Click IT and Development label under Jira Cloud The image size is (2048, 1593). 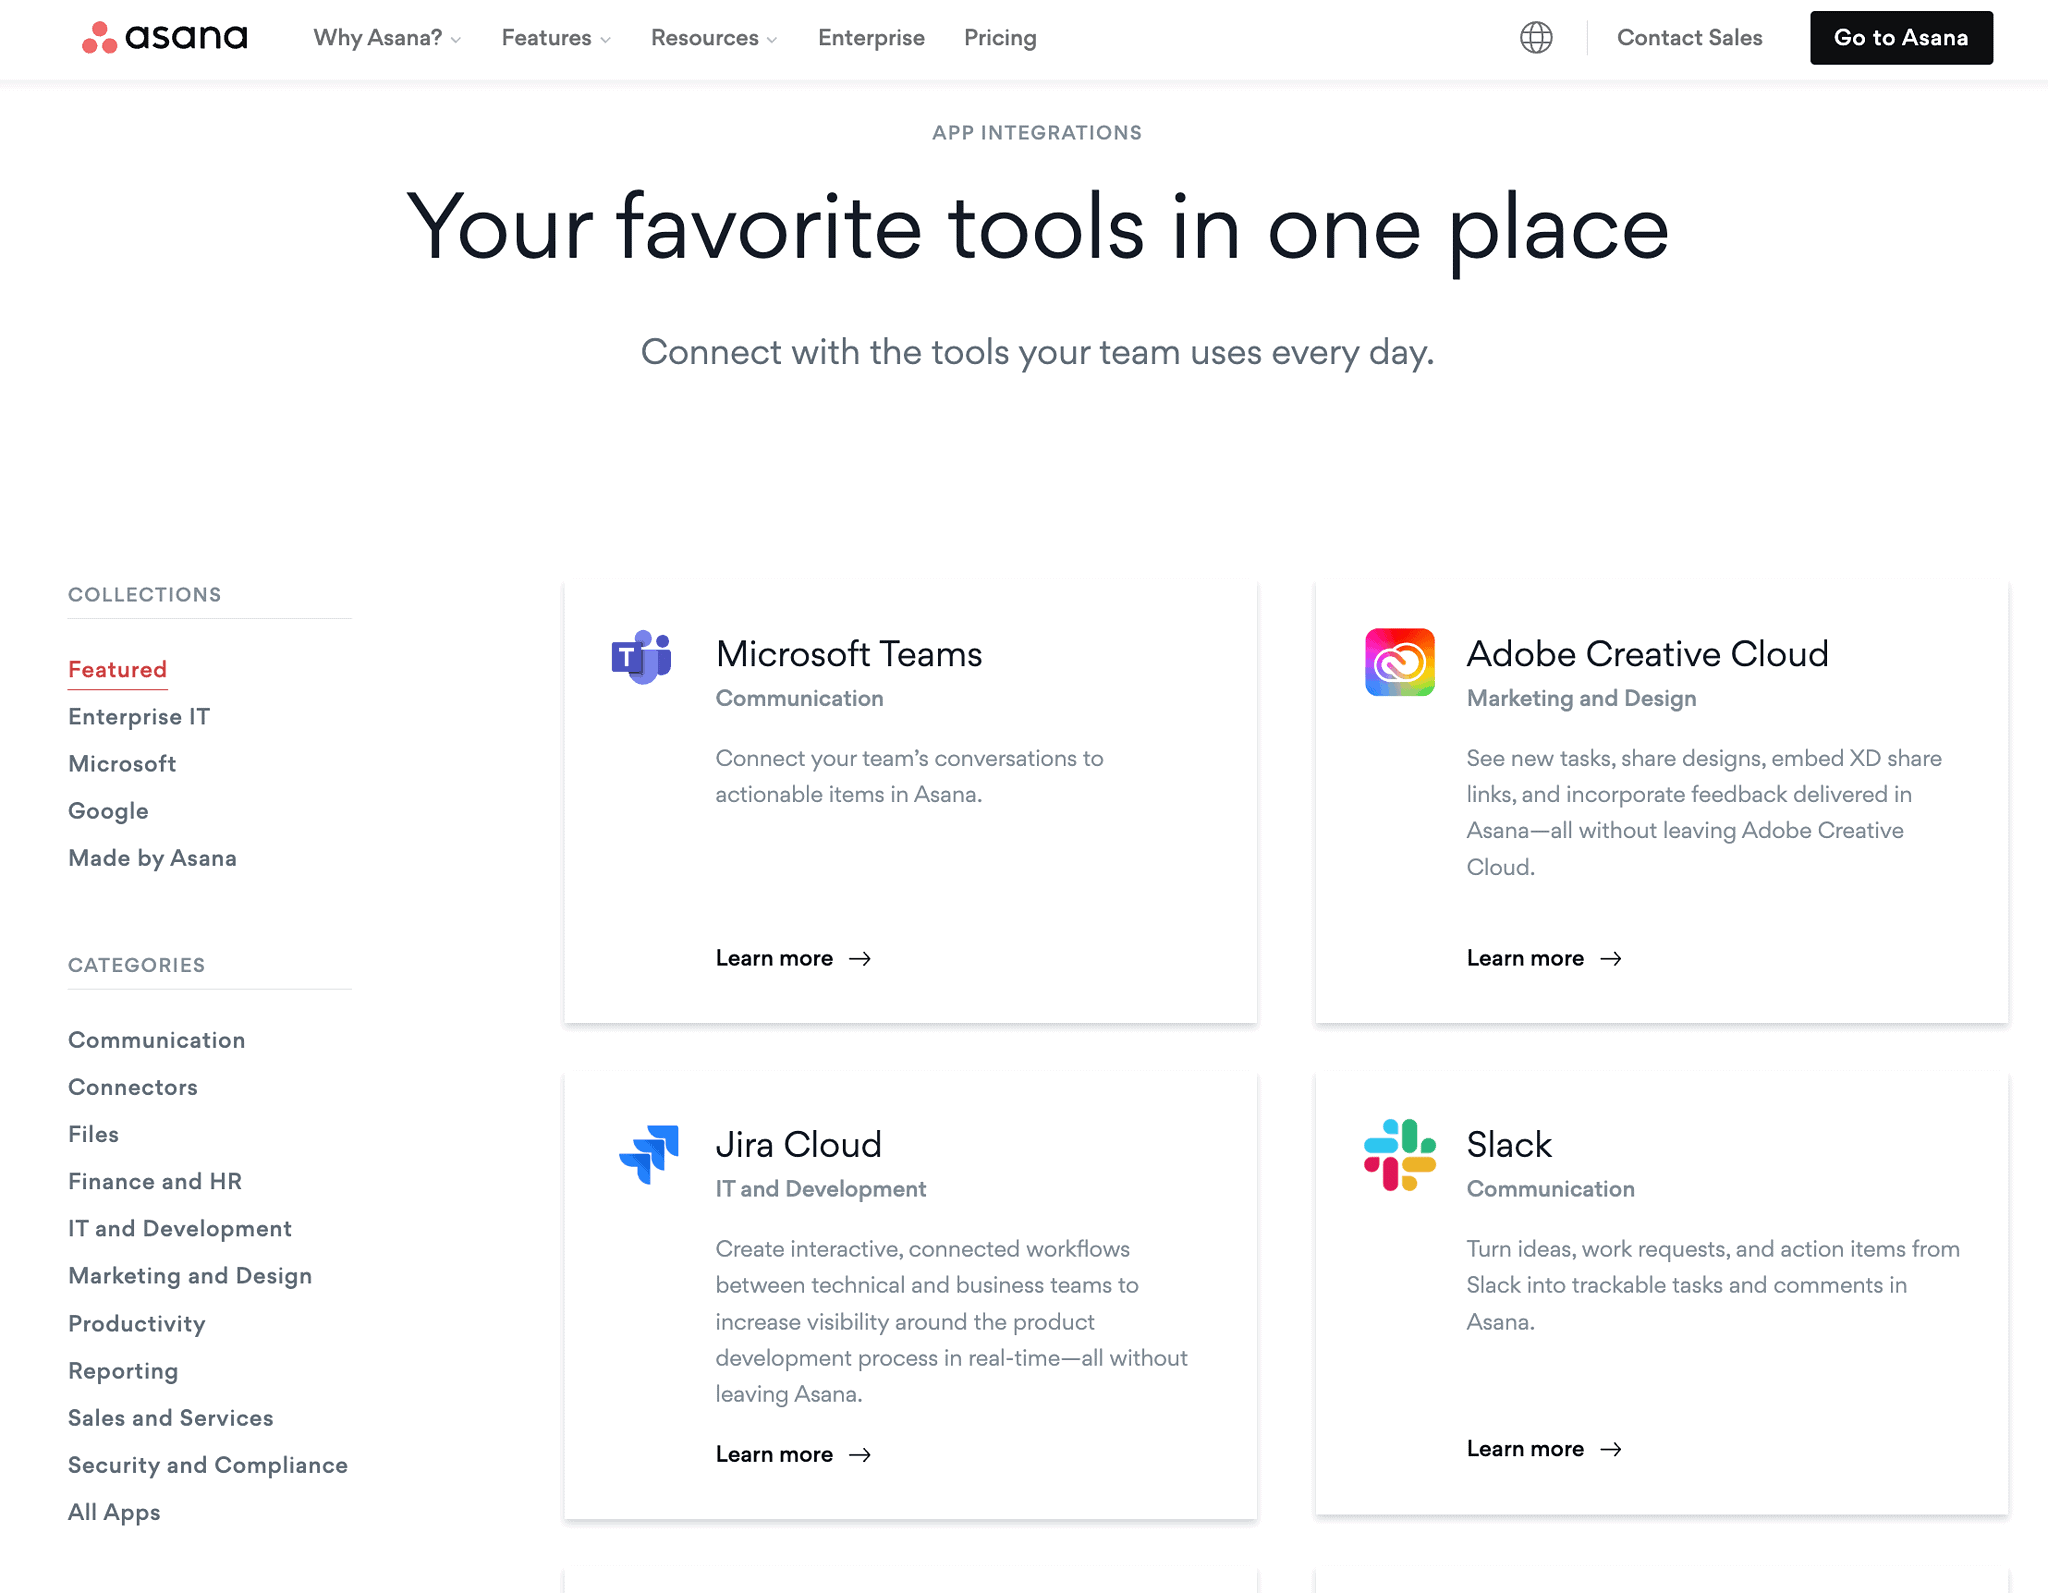(820, 1190)
